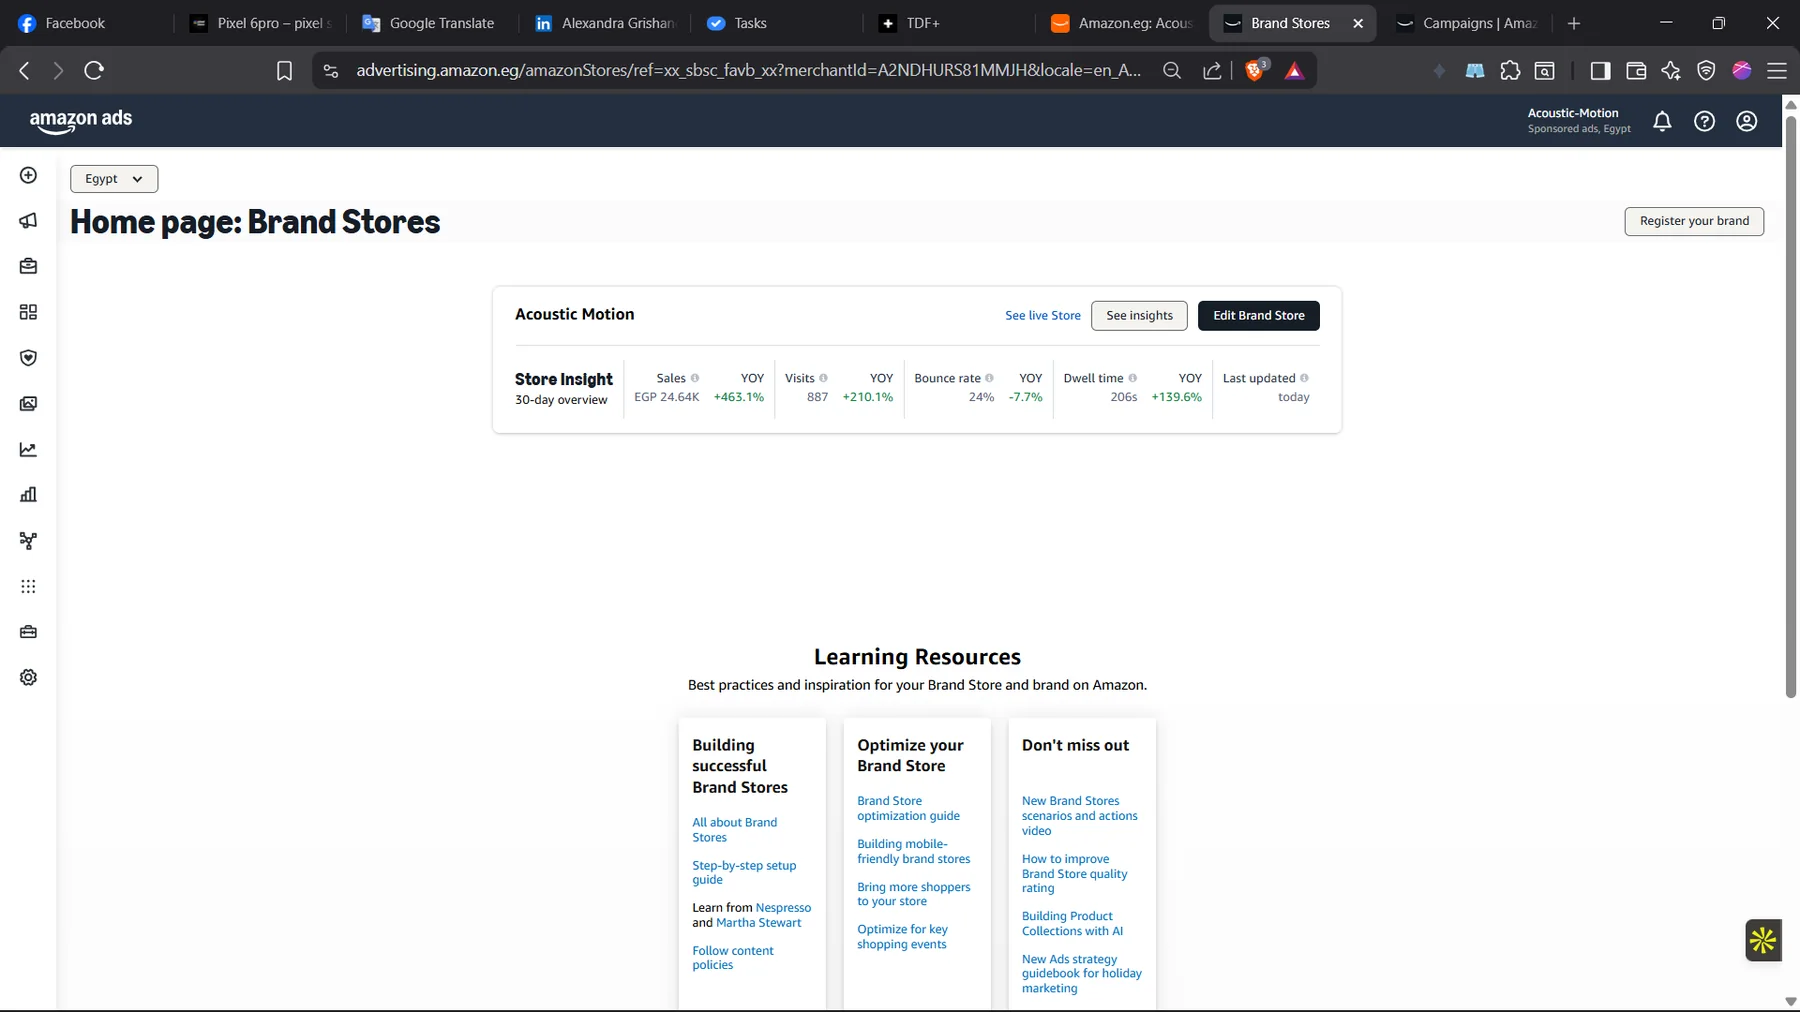This screenshot has height=1012, width=1800.
Task: Click the Dwell time info icon
Action: [x=1132, y=378]
